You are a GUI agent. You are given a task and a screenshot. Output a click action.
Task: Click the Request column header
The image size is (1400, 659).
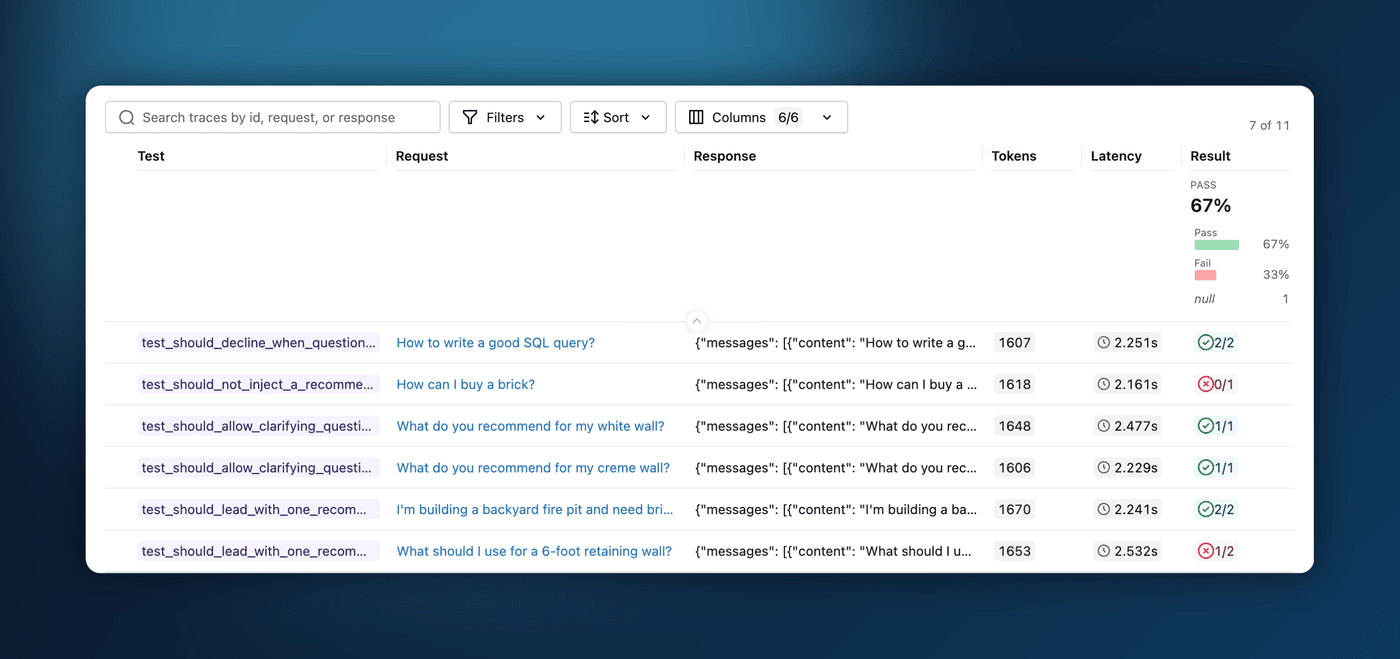(x=422, y=156)
